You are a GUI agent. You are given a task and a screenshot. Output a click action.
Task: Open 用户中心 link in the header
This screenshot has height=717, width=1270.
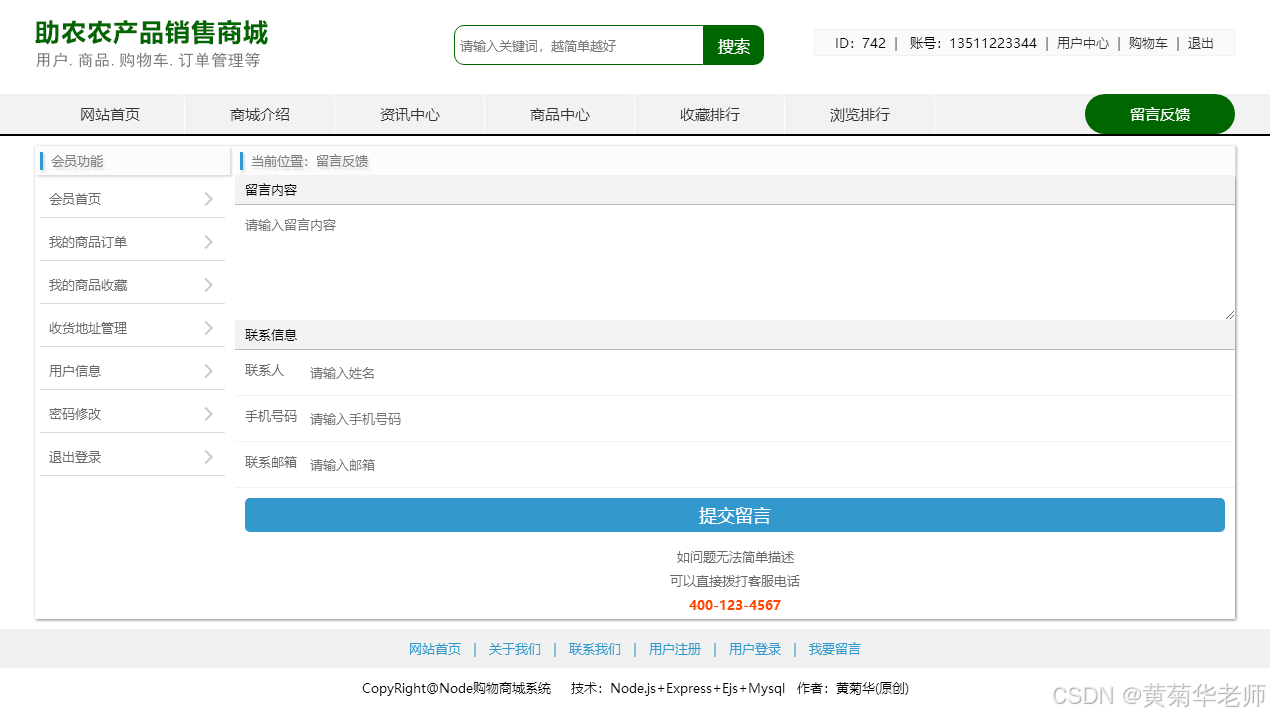tap(1083, 43)
